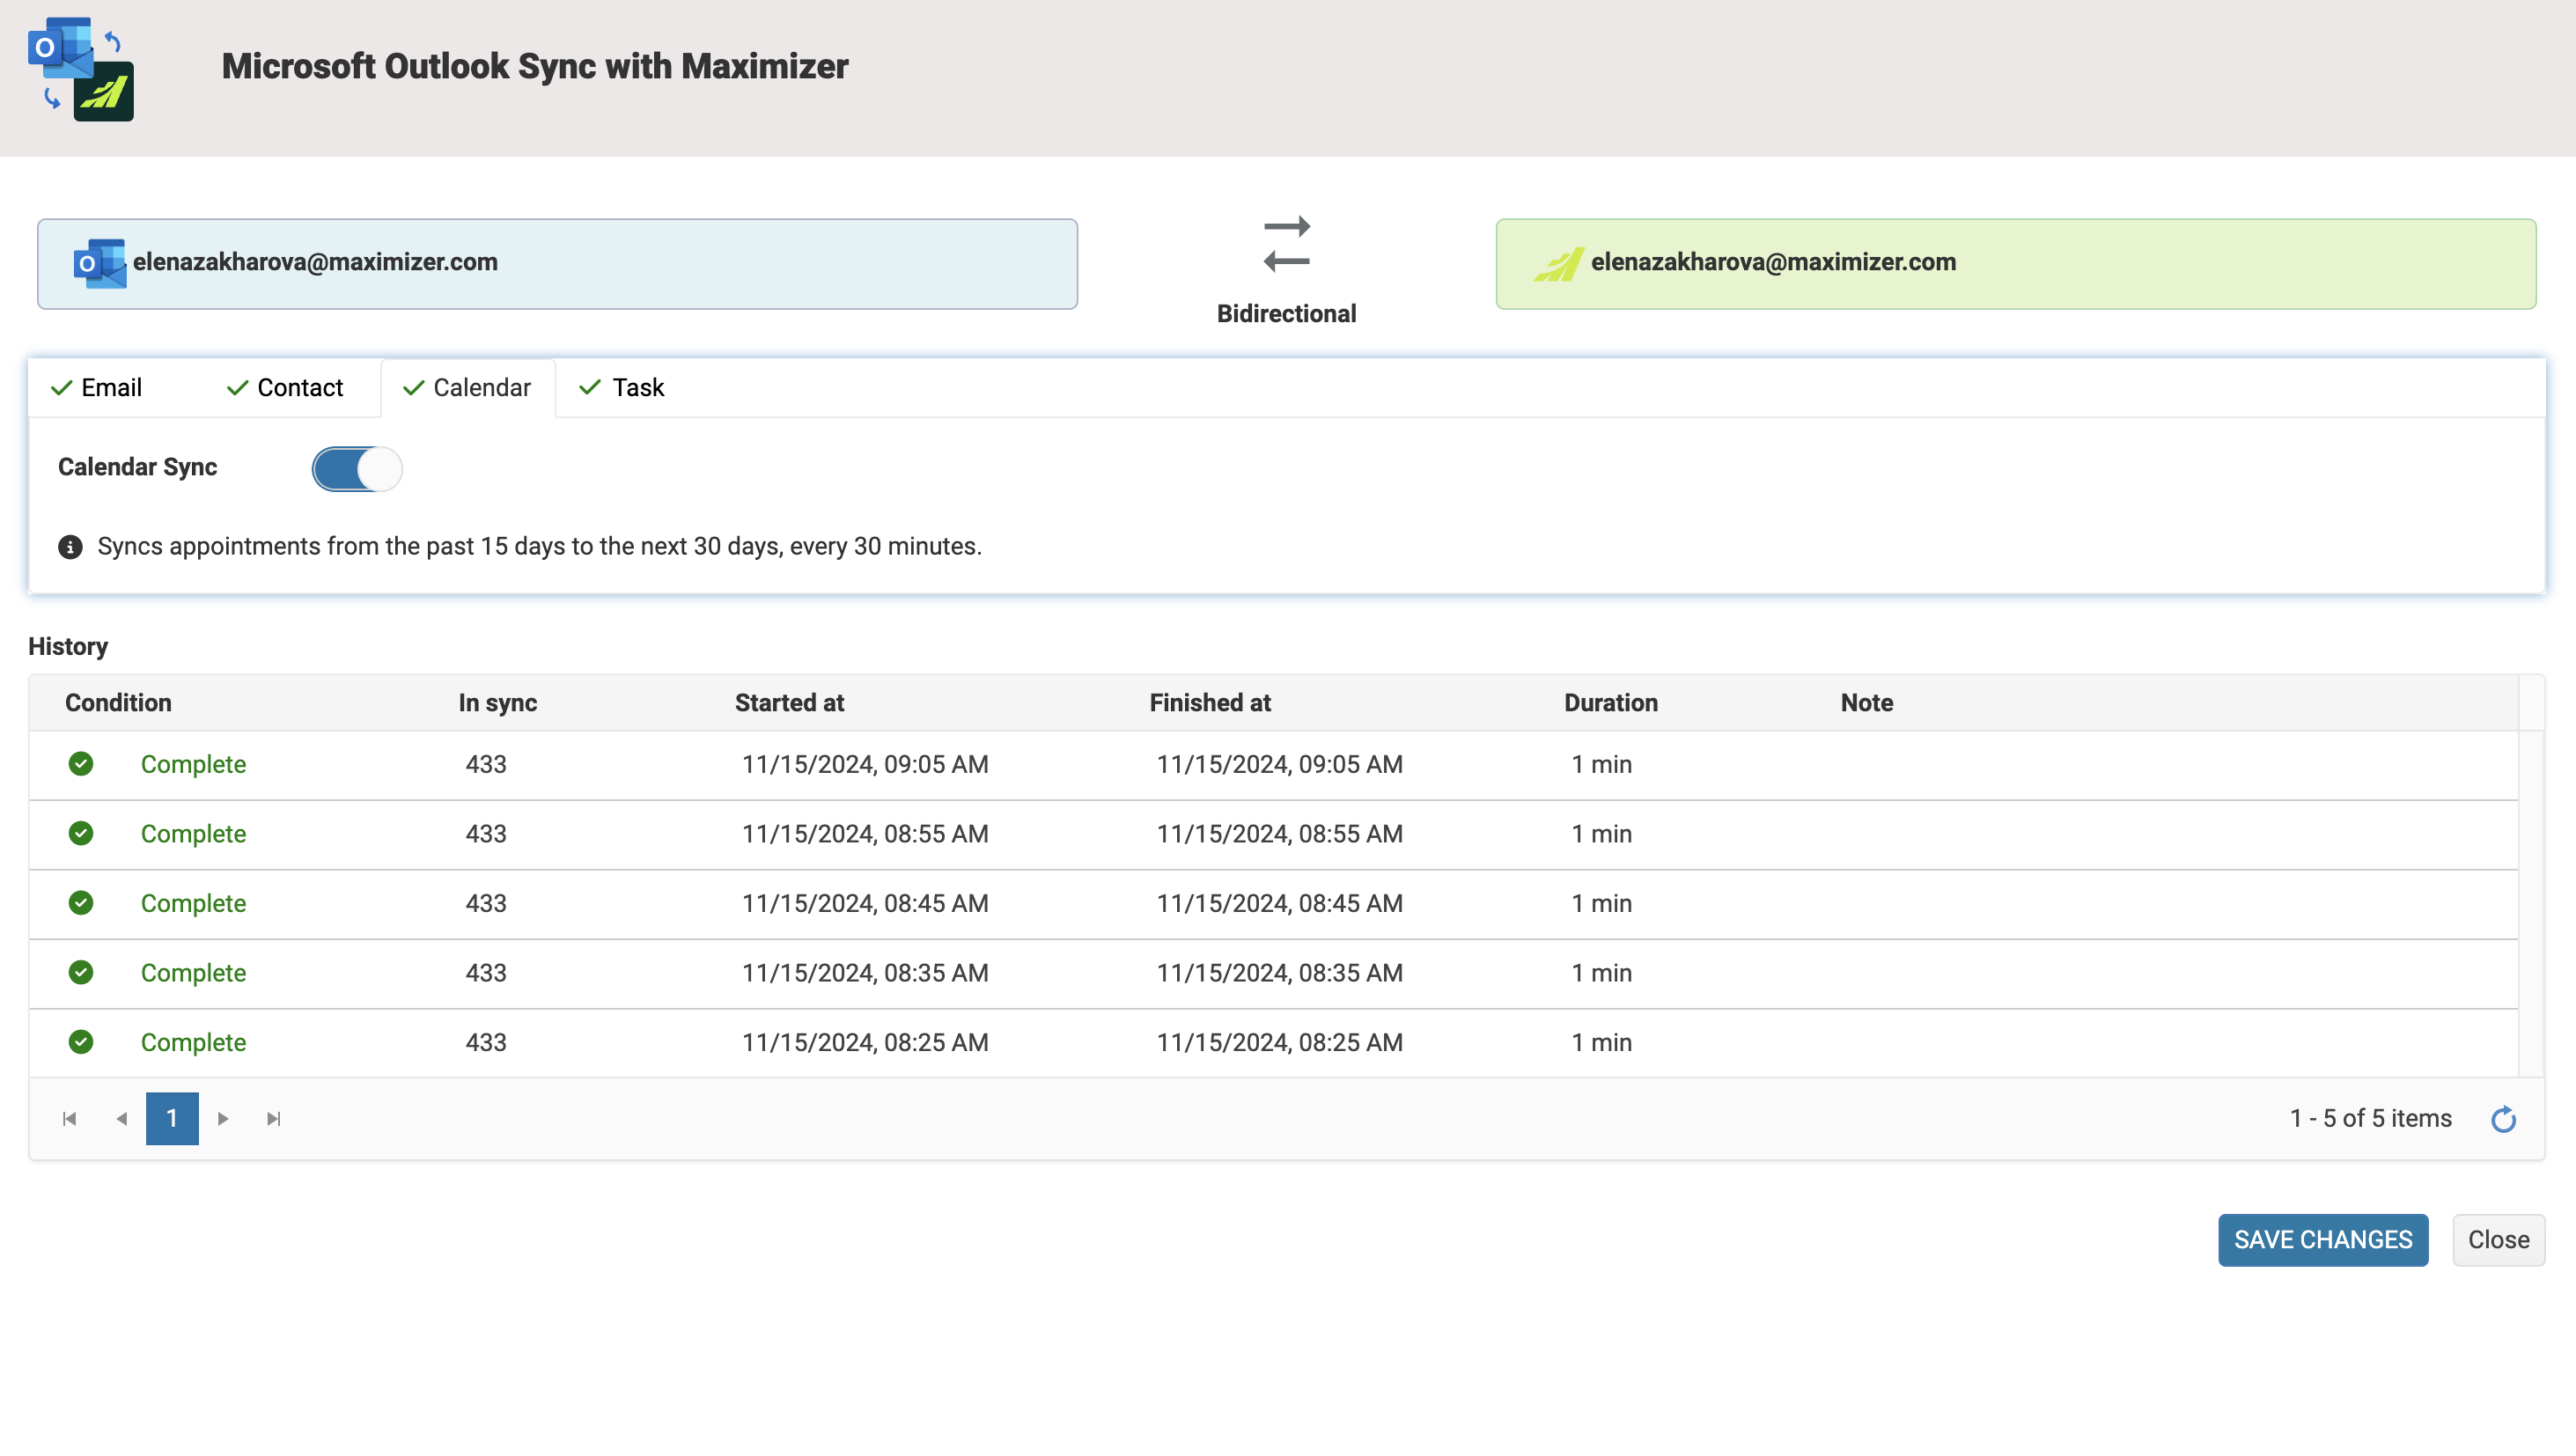This screenshot has height=1456, width=2576.
Task: Click Complete status in the 08:25 AM row
Action: (x=193, y=1043)
